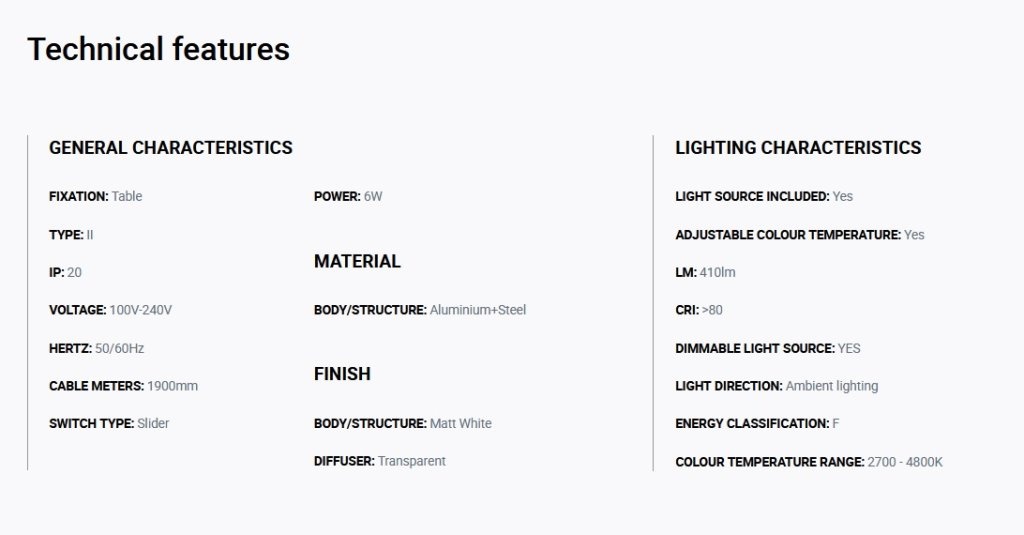
Task: Click the LM: 410lm lumen value
Action: (x=705, y=272)
